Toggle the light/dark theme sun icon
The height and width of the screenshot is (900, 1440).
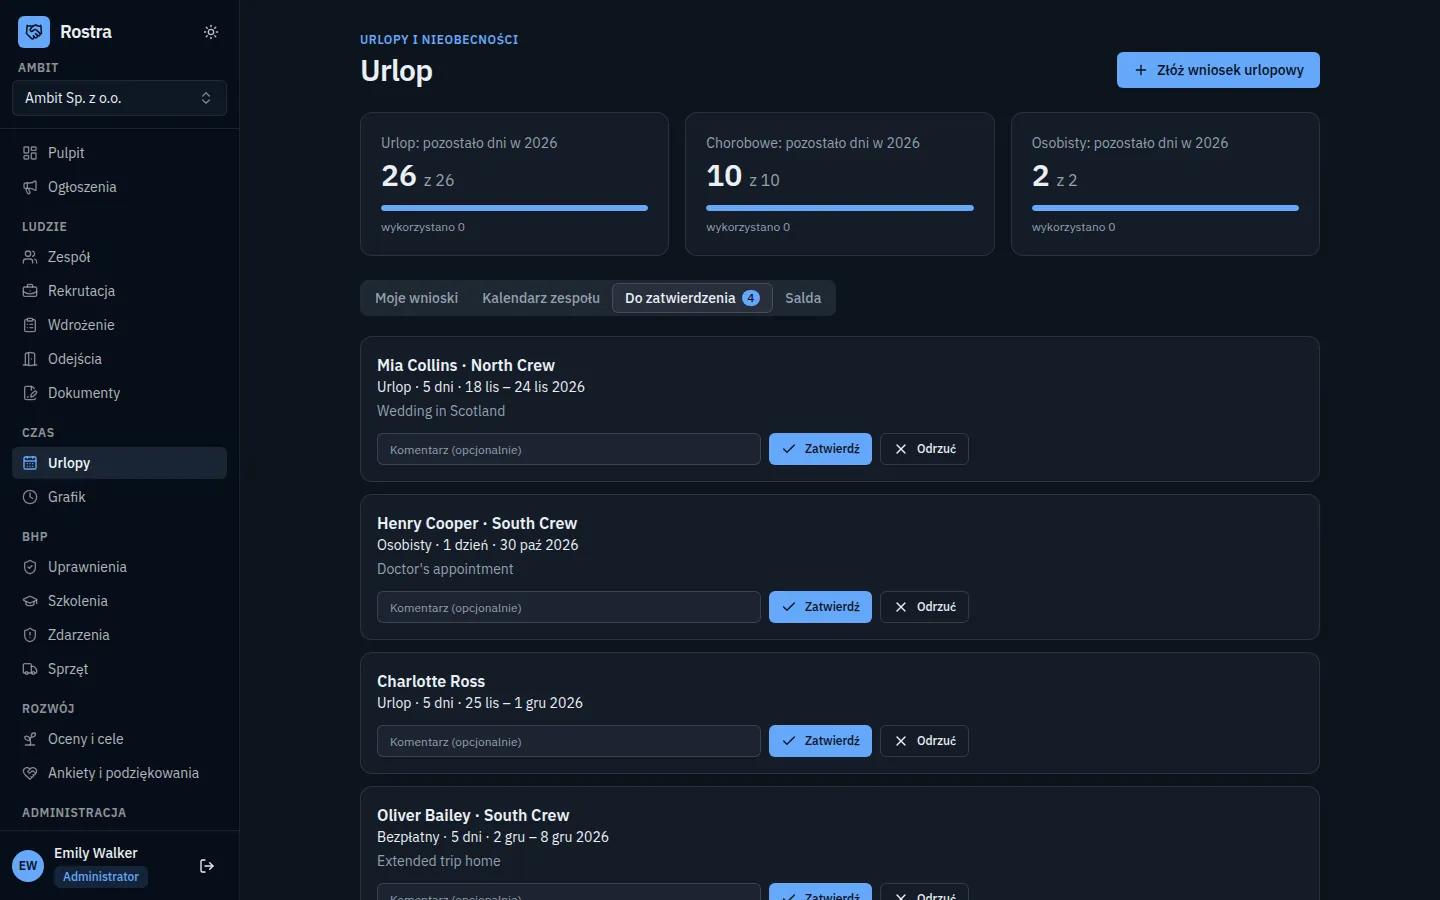tap(211, 32)
